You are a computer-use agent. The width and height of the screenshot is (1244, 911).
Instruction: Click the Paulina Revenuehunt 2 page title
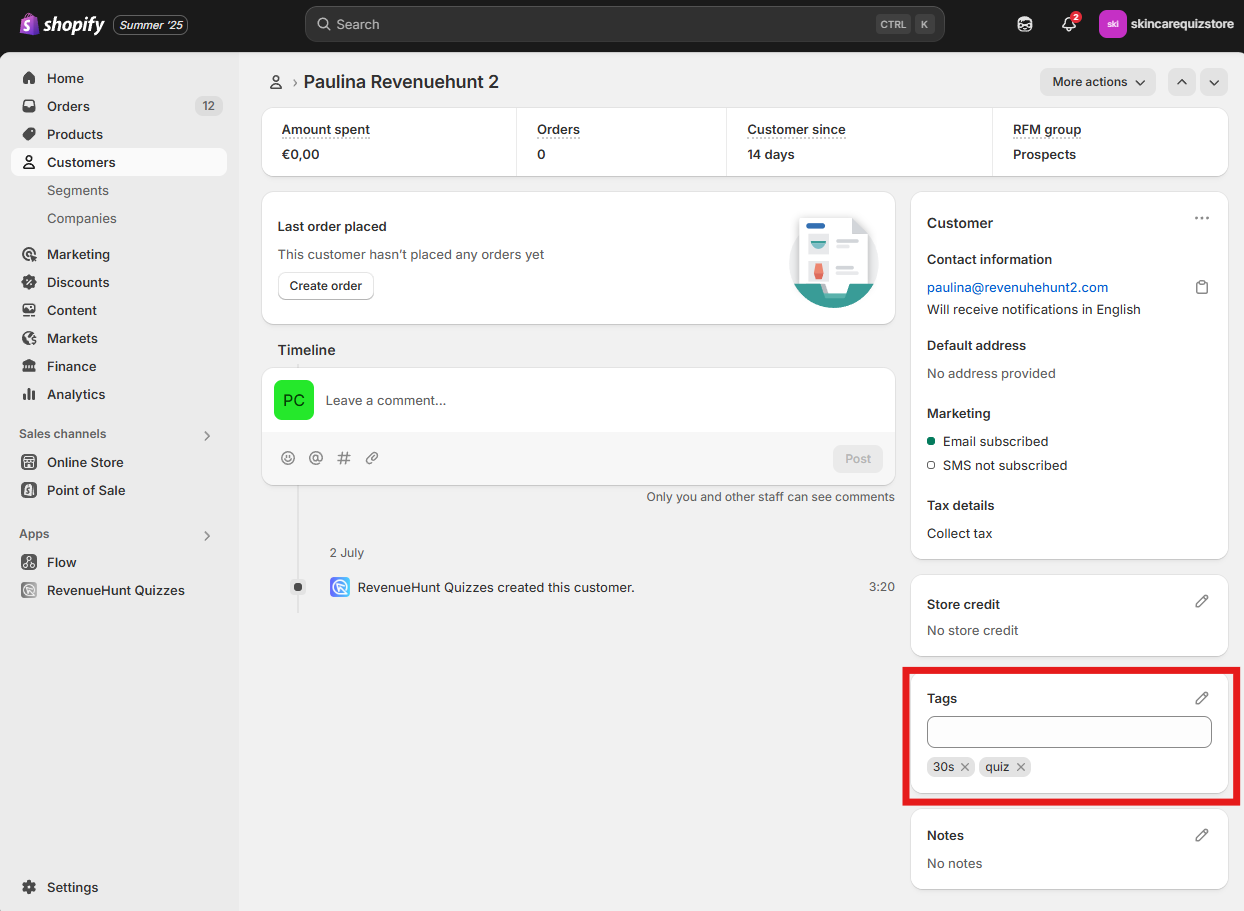click(401, 82)
